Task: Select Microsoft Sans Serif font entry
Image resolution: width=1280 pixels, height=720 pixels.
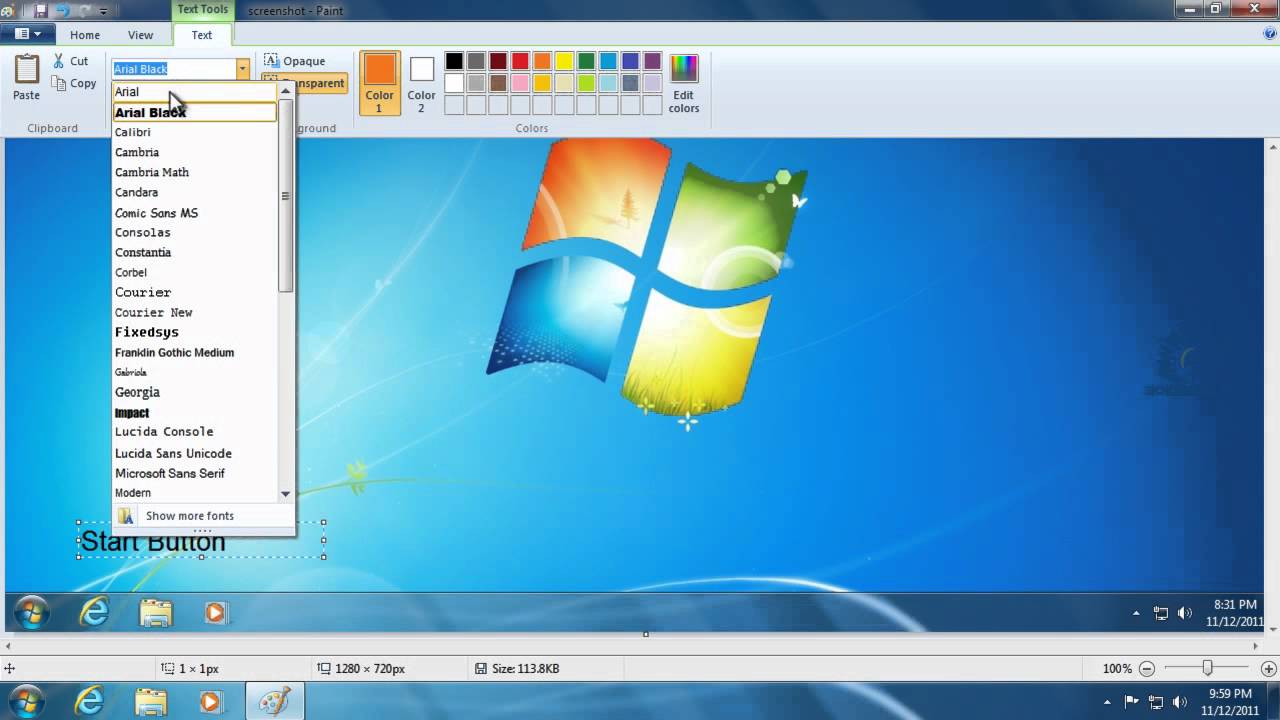Action: pos(194,473)
